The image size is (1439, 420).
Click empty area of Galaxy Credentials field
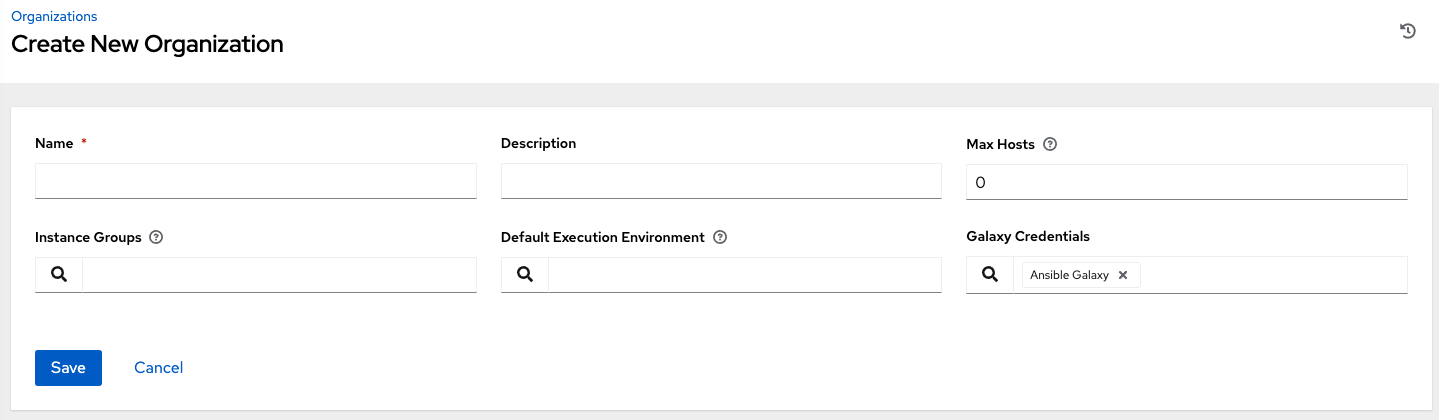coord(1272,275)
